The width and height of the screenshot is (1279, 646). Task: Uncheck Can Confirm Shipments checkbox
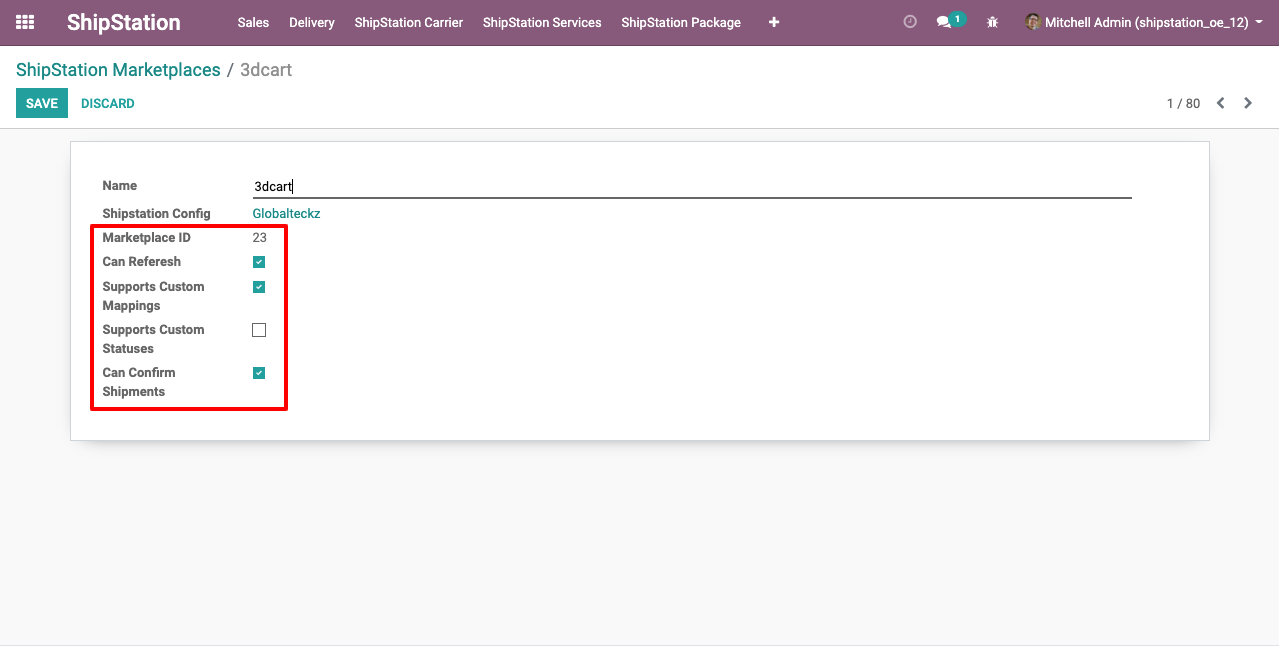click(x=259, y=373)
